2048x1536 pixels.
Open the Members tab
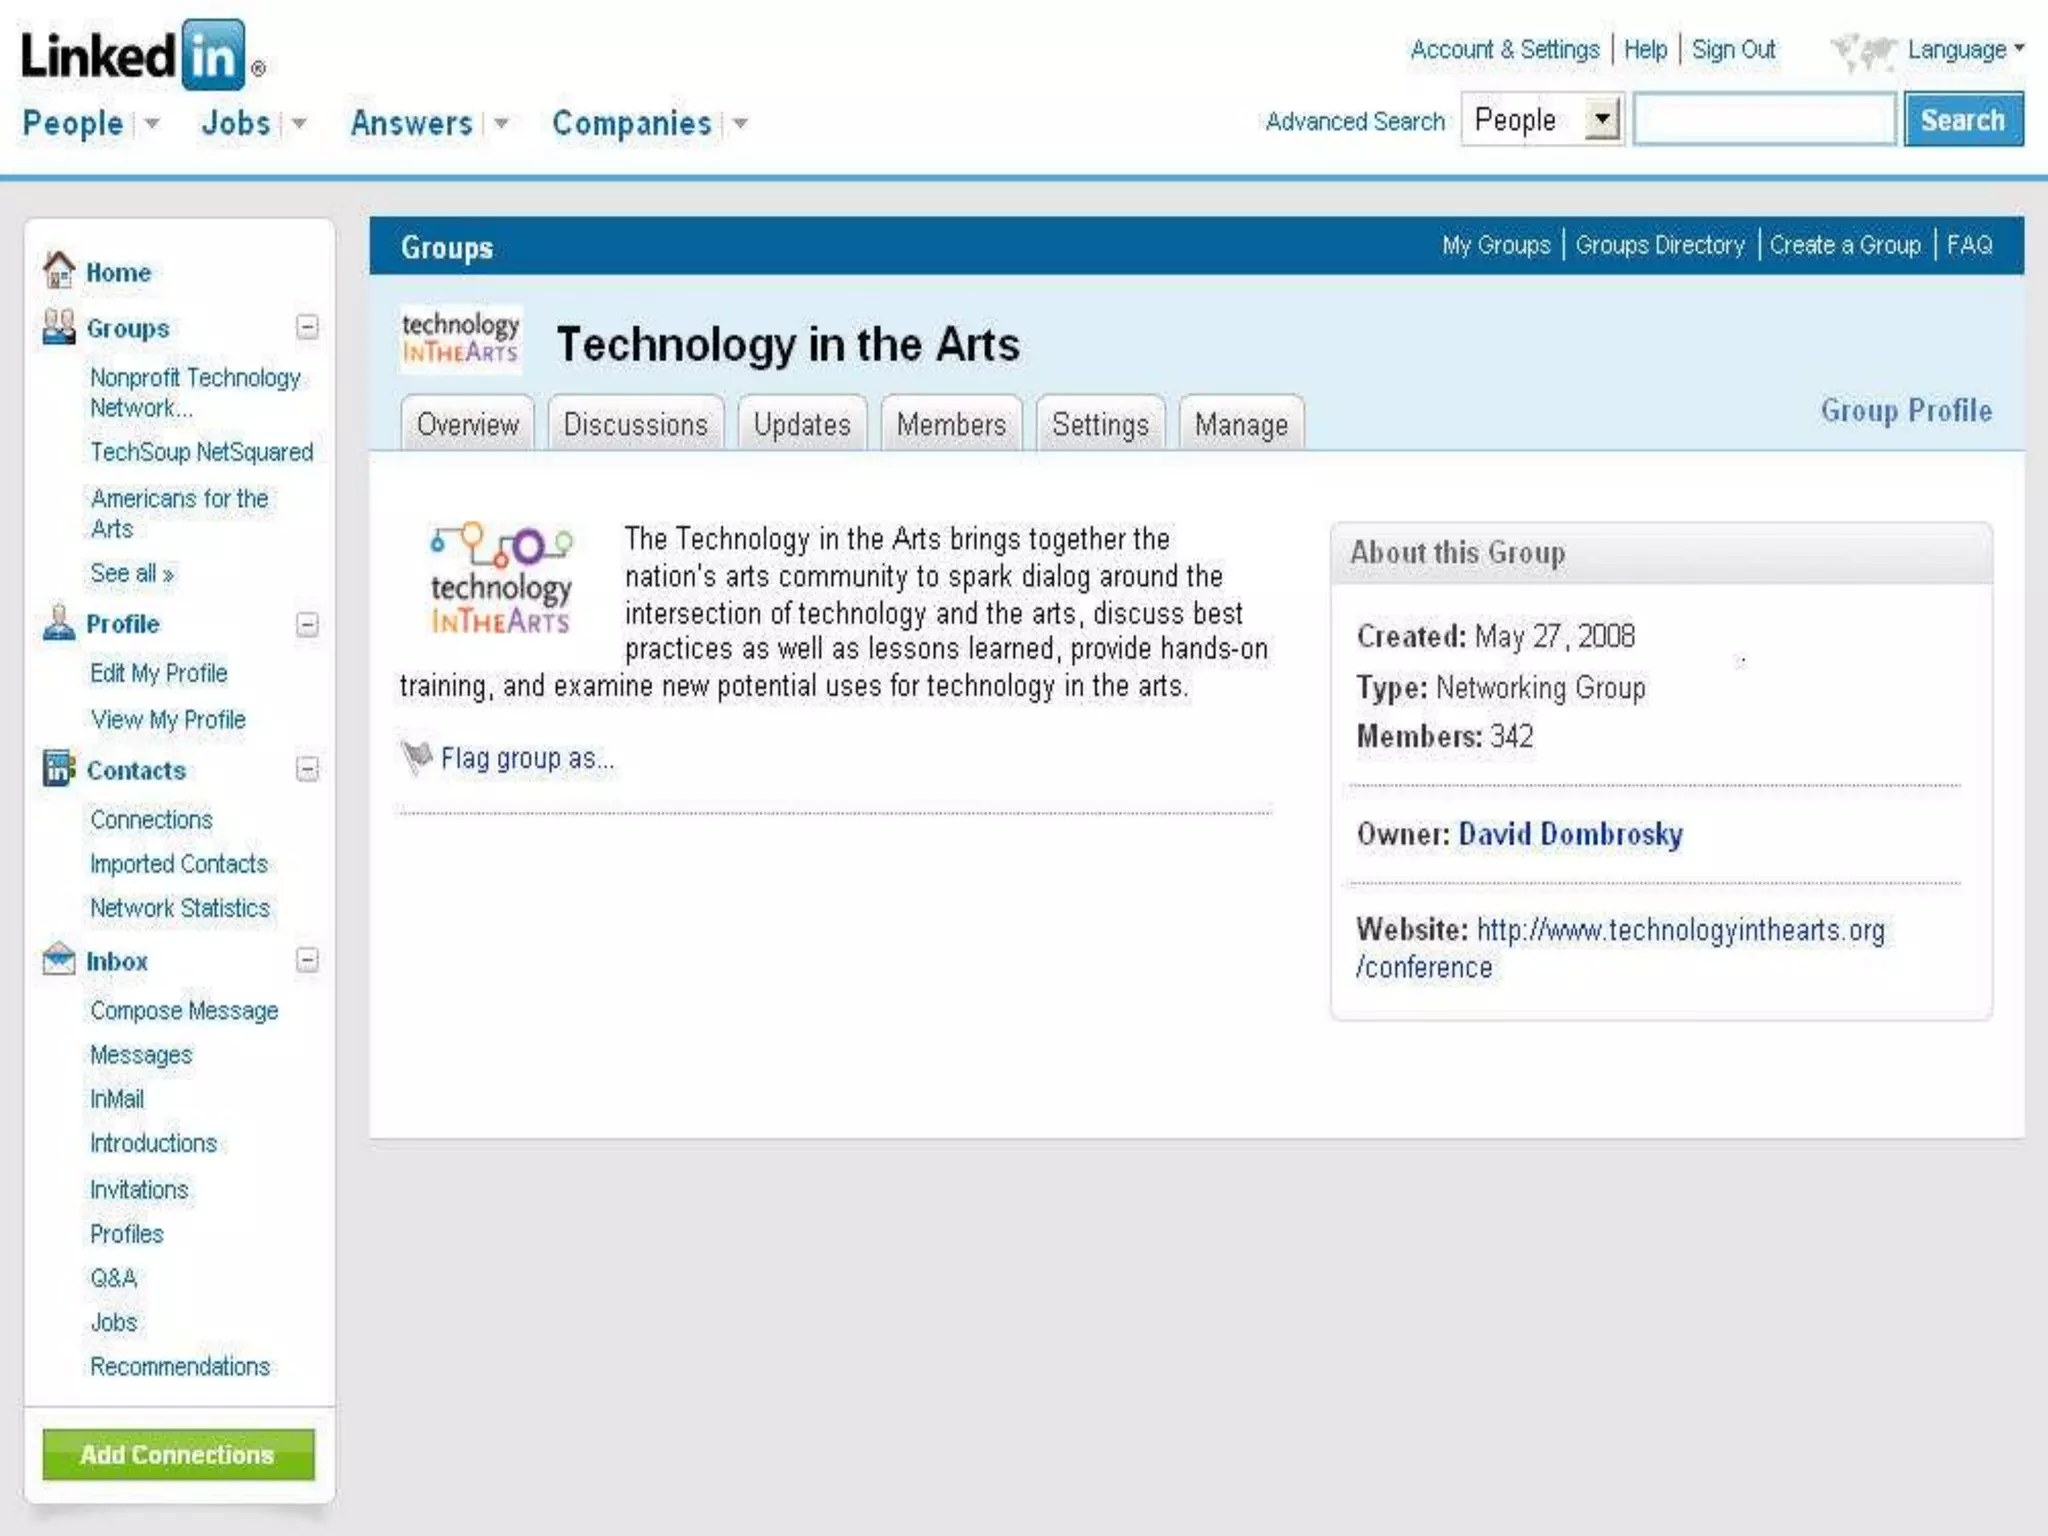pos(950,424)
